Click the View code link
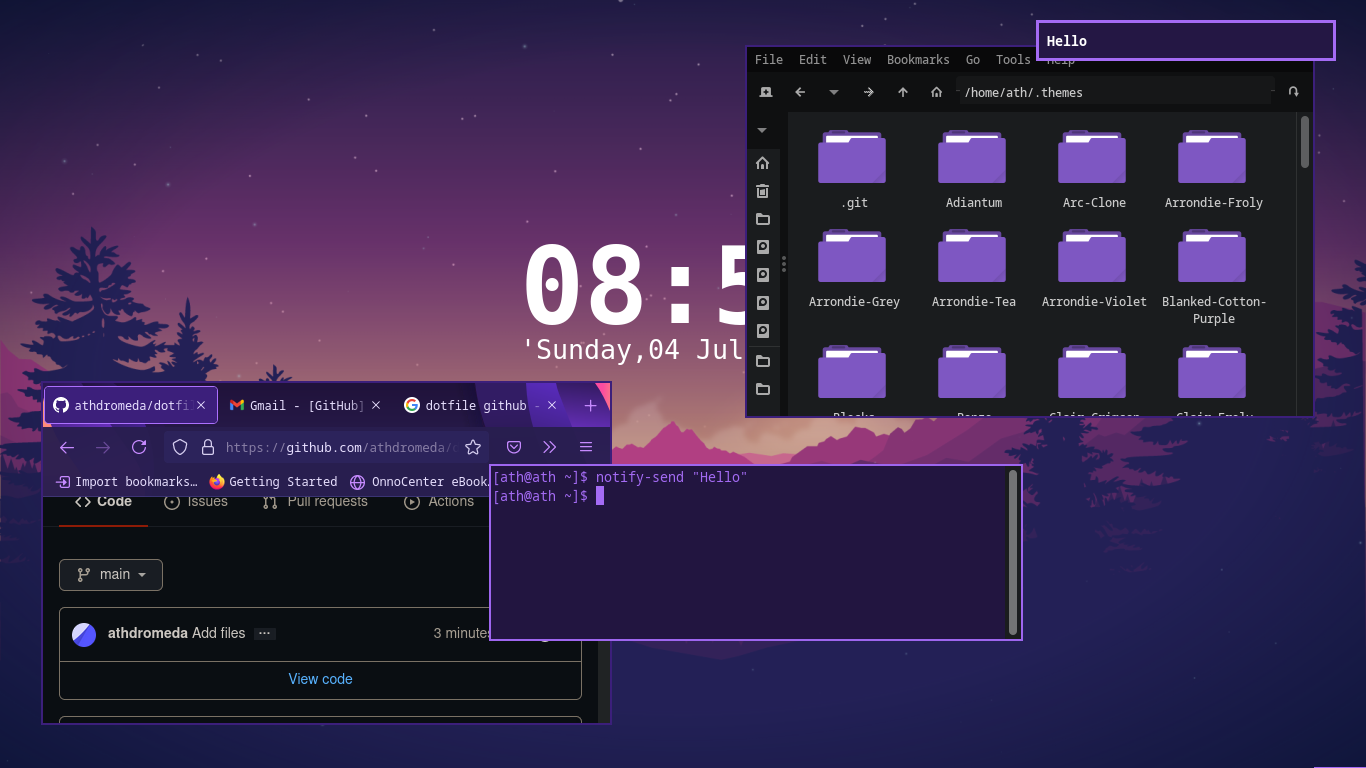 tap(320, 679)
